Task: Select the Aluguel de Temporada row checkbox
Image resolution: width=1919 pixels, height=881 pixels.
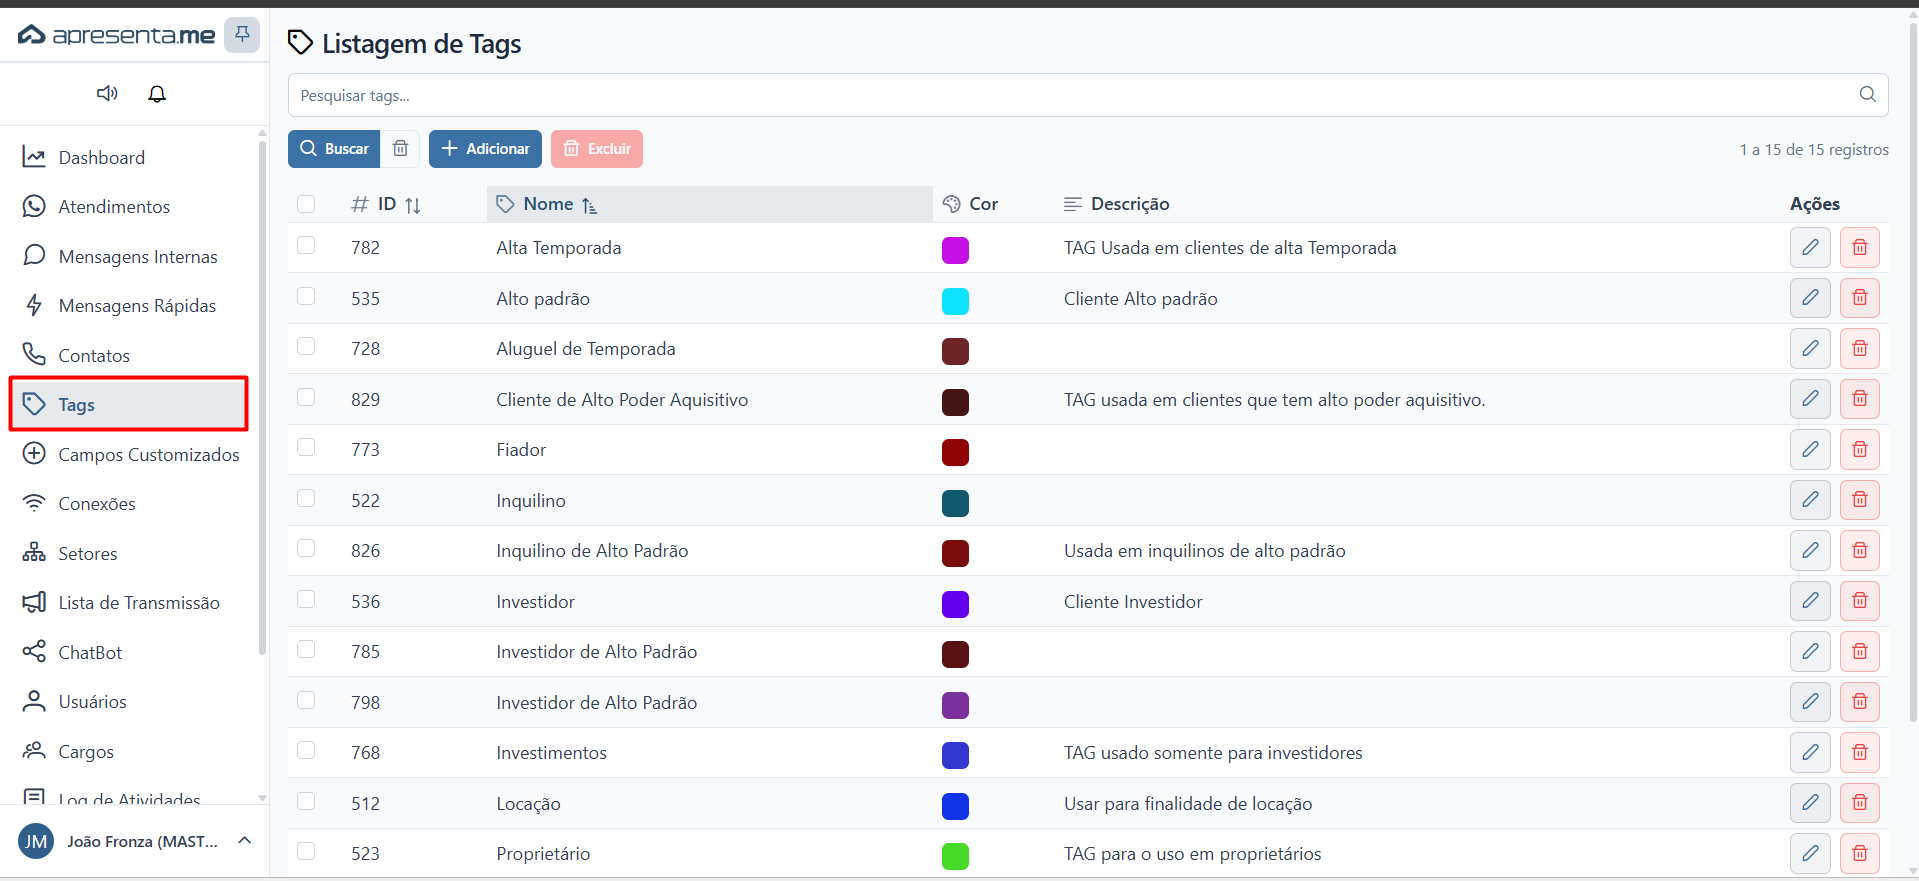Action: pos(306,347)
